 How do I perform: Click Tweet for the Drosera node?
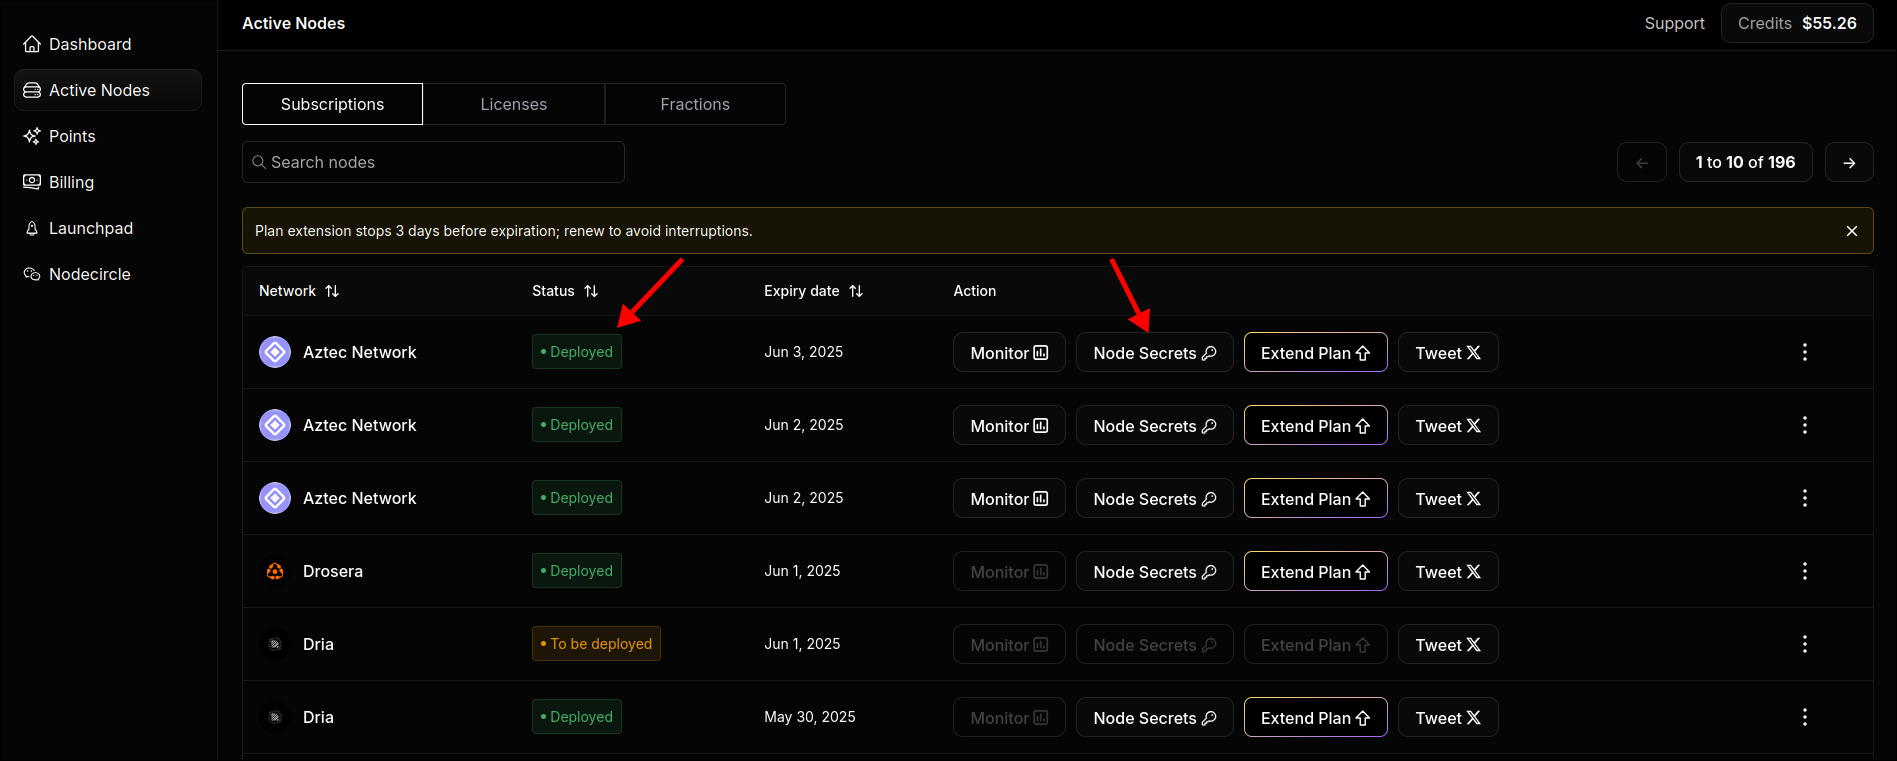point(1448,571)
